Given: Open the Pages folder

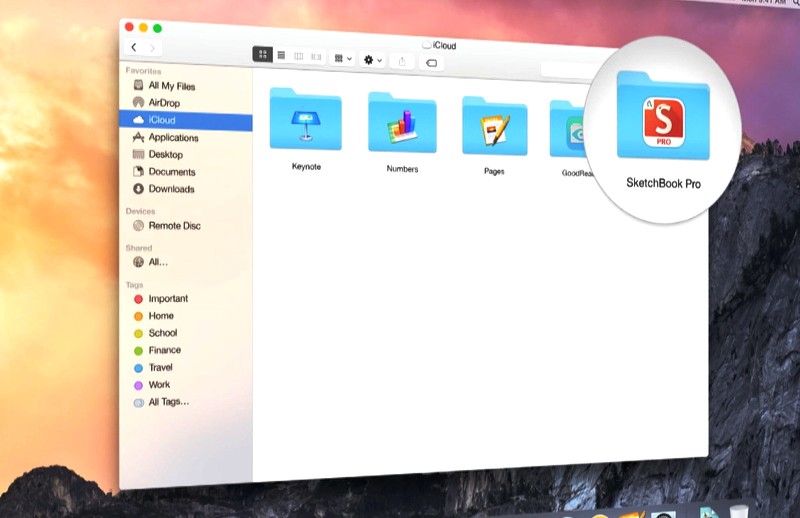Looking at the screenshot, I should click(494, 129).
